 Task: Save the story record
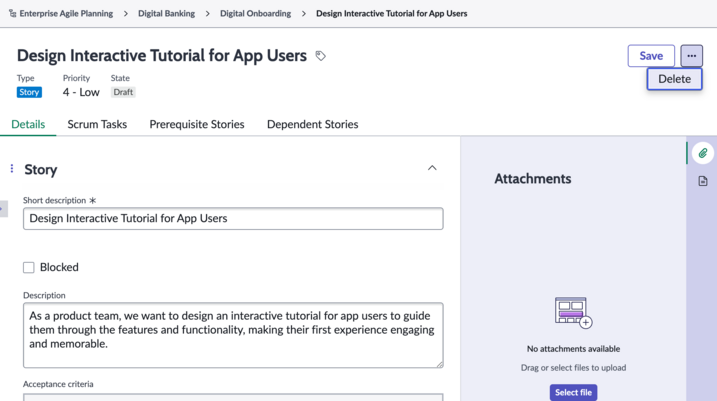(x=651, y=56)
